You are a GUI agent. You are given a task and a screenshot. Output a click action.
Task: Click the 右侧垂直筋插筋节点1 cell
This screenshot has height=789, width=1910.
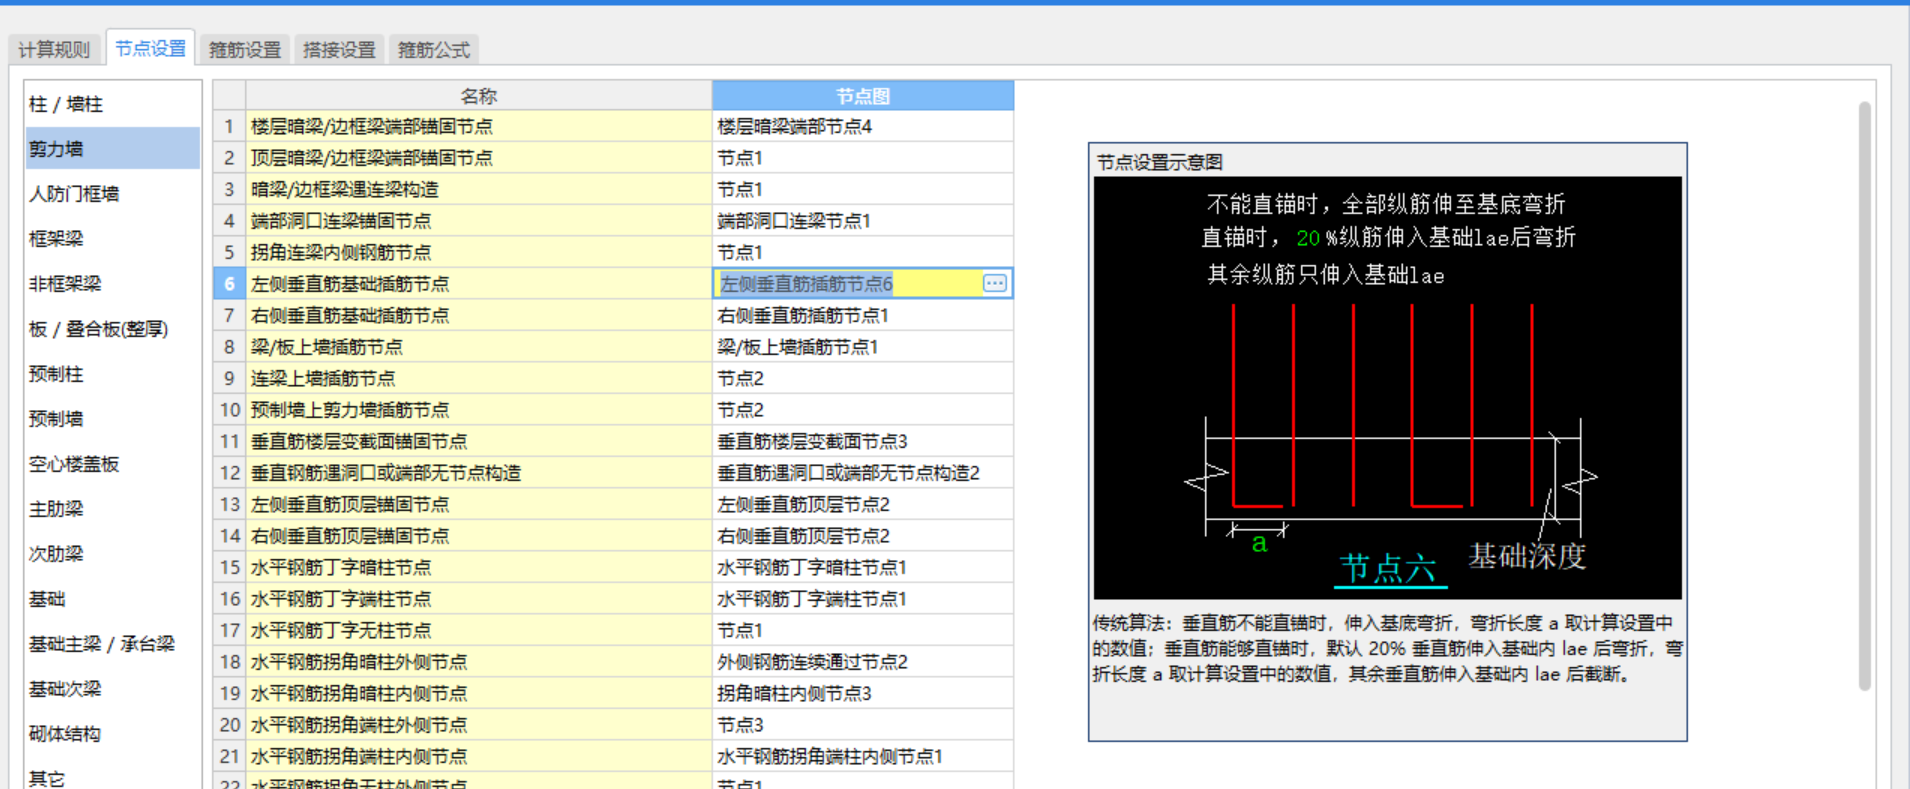pyautogui.click(x=863, y=315)
